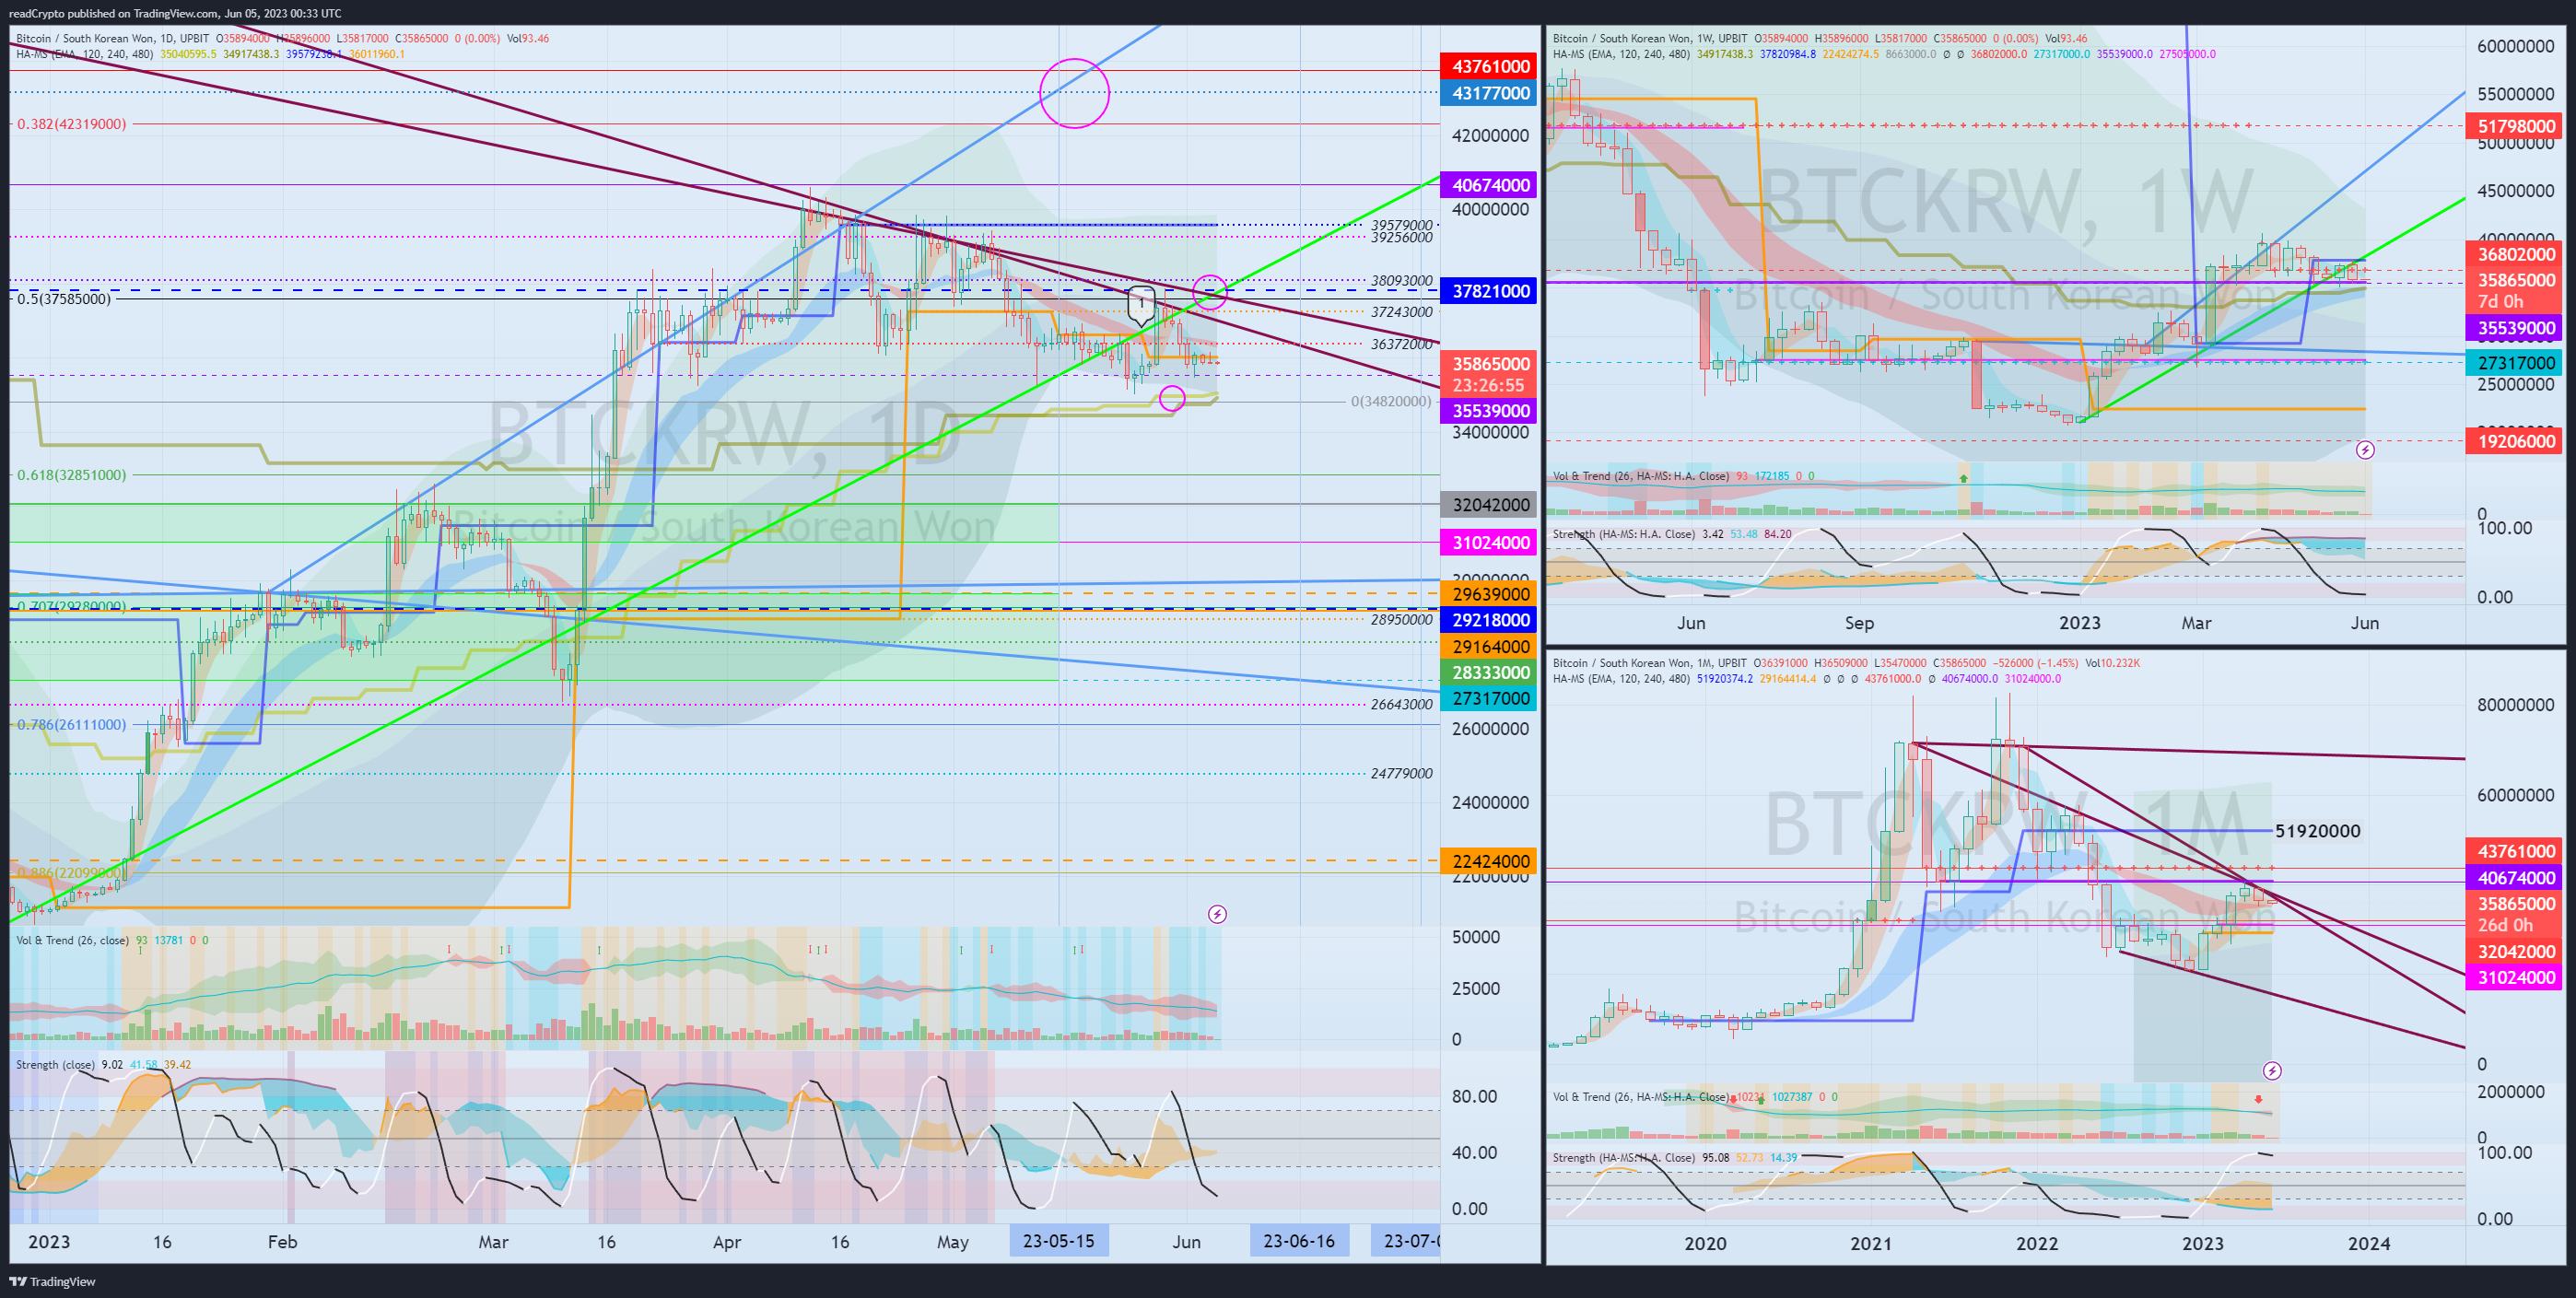Click the purple 40674000 price label on daily chart
The height and width of the screenshot is (1298, 2576).
(1489, 185)
